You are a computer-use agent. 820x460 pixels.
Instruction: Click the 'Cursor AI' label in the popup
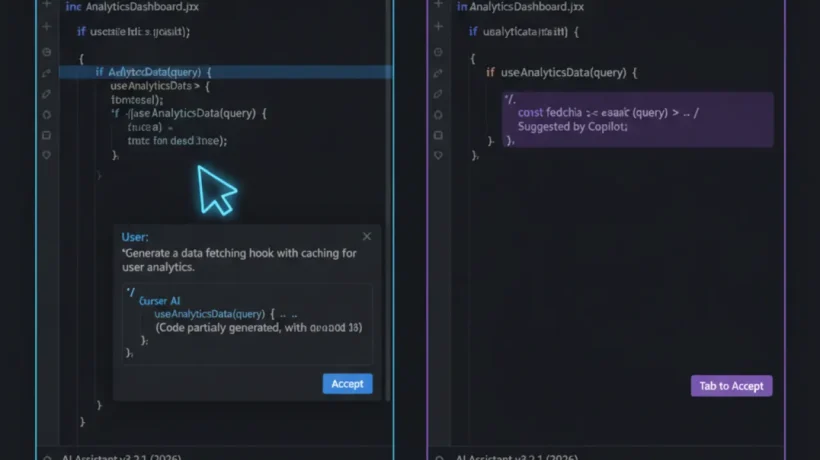pyautogui.click(x=160, y=301)
